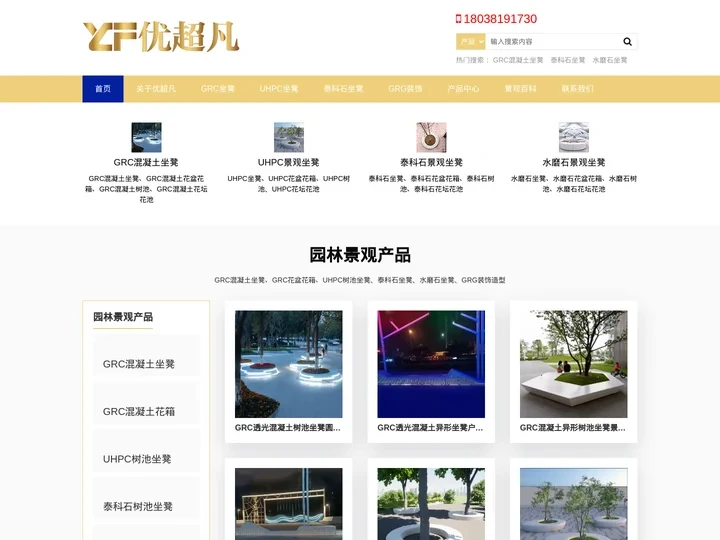The height and width of the screenshot is (540, 720).
Task: Click the red phone icon
Action: [458, 19]
